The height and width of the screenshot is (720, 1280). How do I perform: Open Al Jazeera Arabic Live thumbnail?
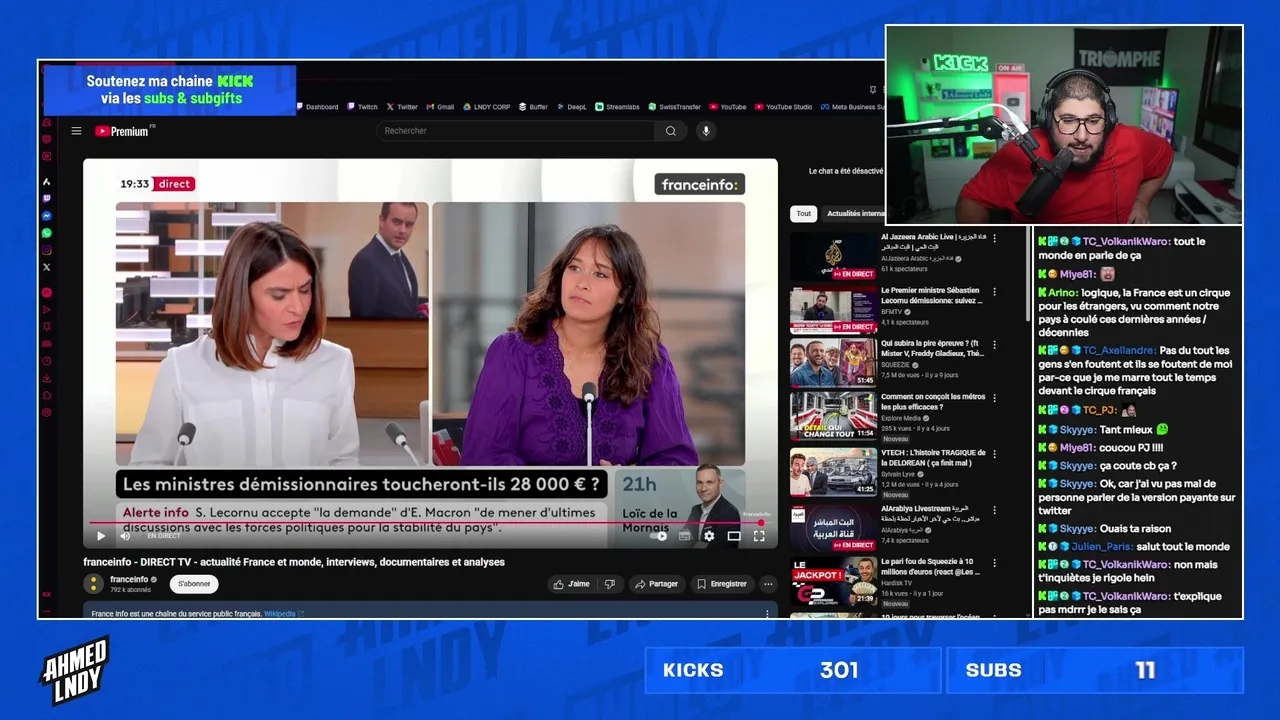point(834,256)
